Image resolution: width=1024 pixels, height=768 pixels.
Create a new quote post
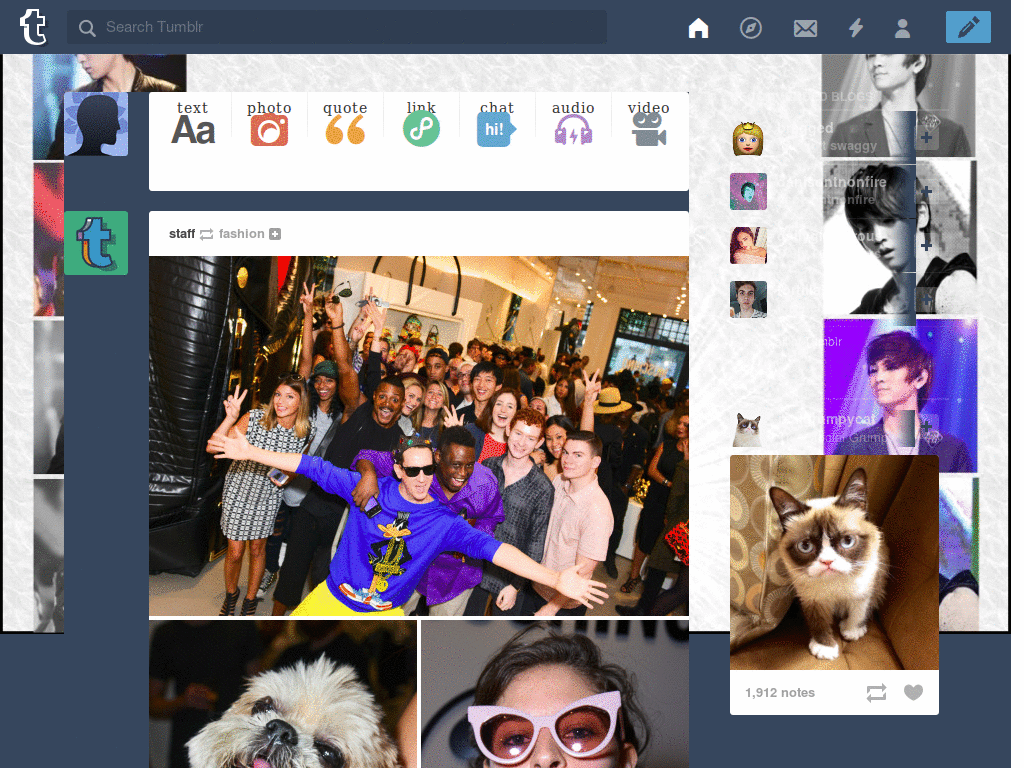tap(345, 123)
